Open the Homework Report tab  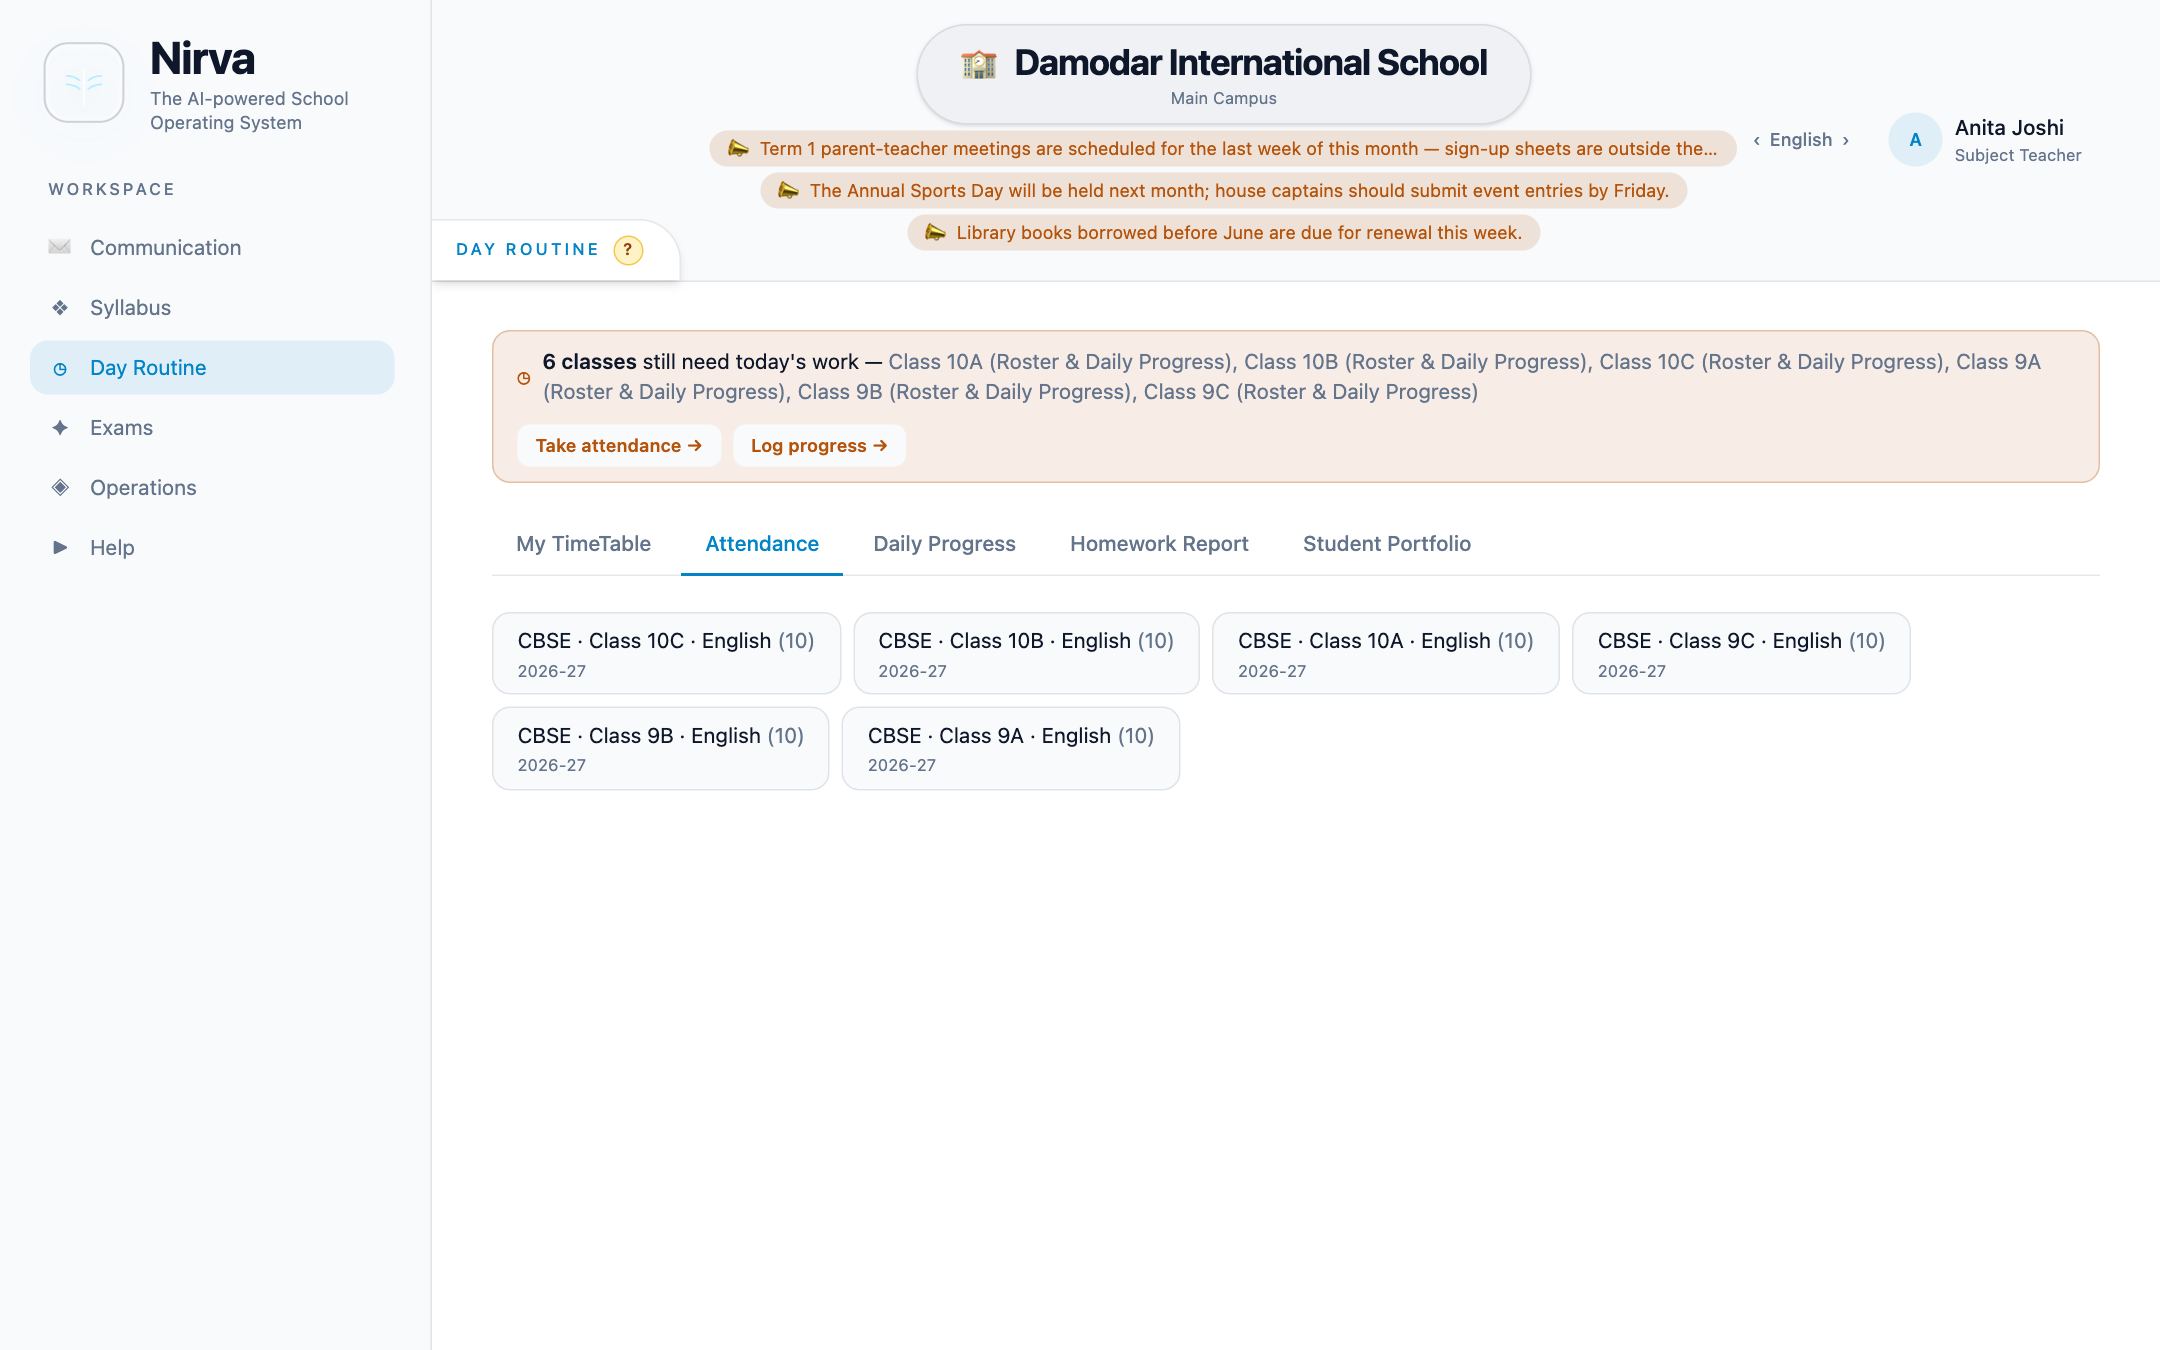click(1159, 544)
